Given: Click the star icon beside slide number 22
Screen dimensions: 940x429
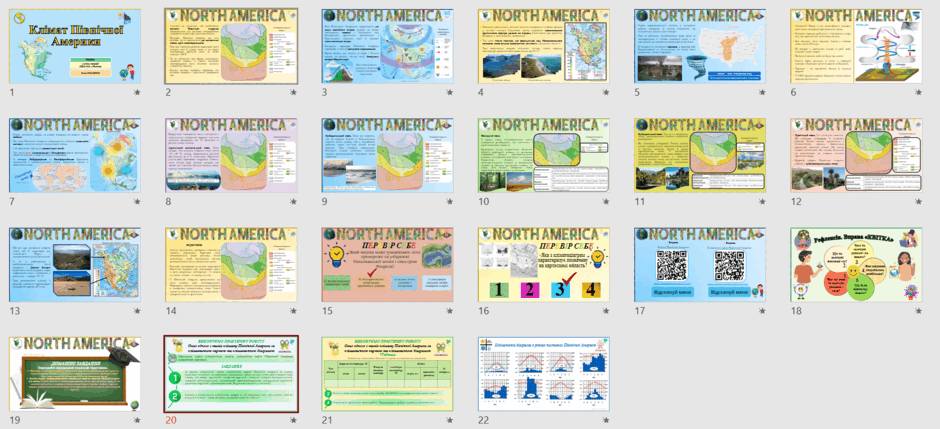Looking at the screenshot, I should point(606,421).
